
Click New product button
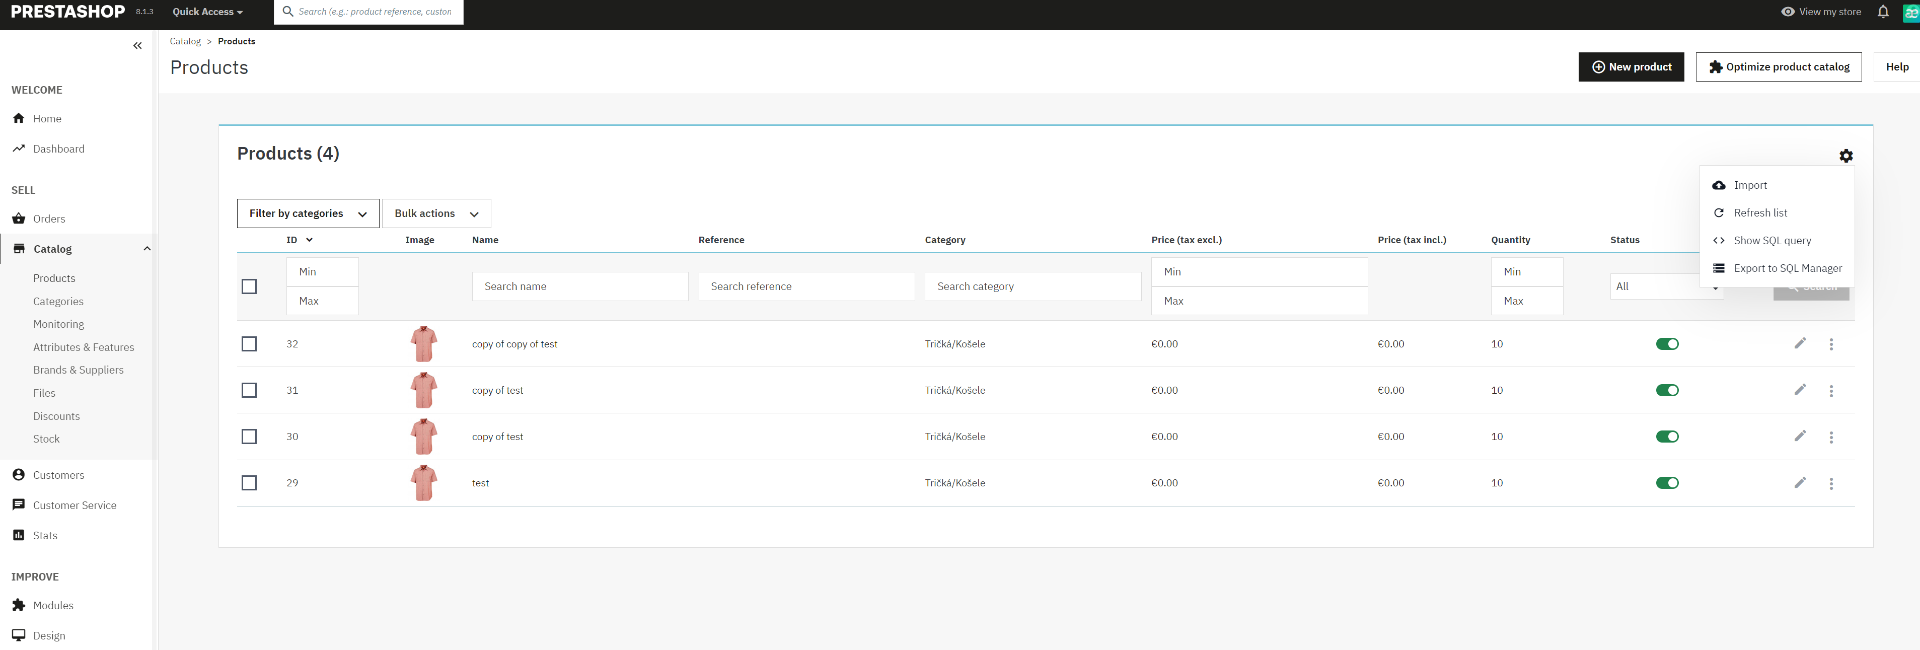point(1631,67)
